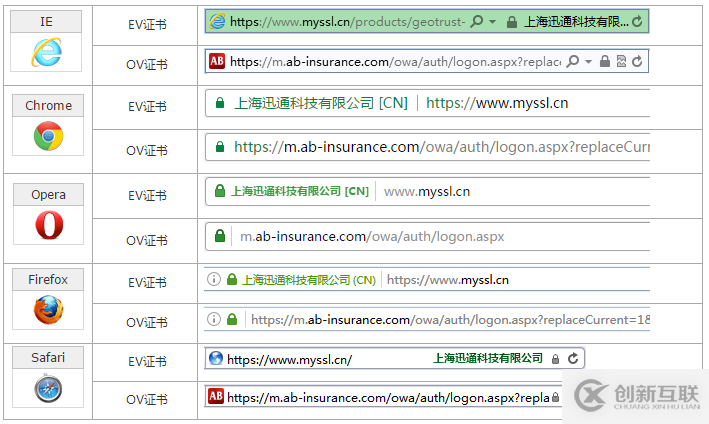Open address dropdown arrow in IE EV bar
709x424 pixels.
(492, 22)
